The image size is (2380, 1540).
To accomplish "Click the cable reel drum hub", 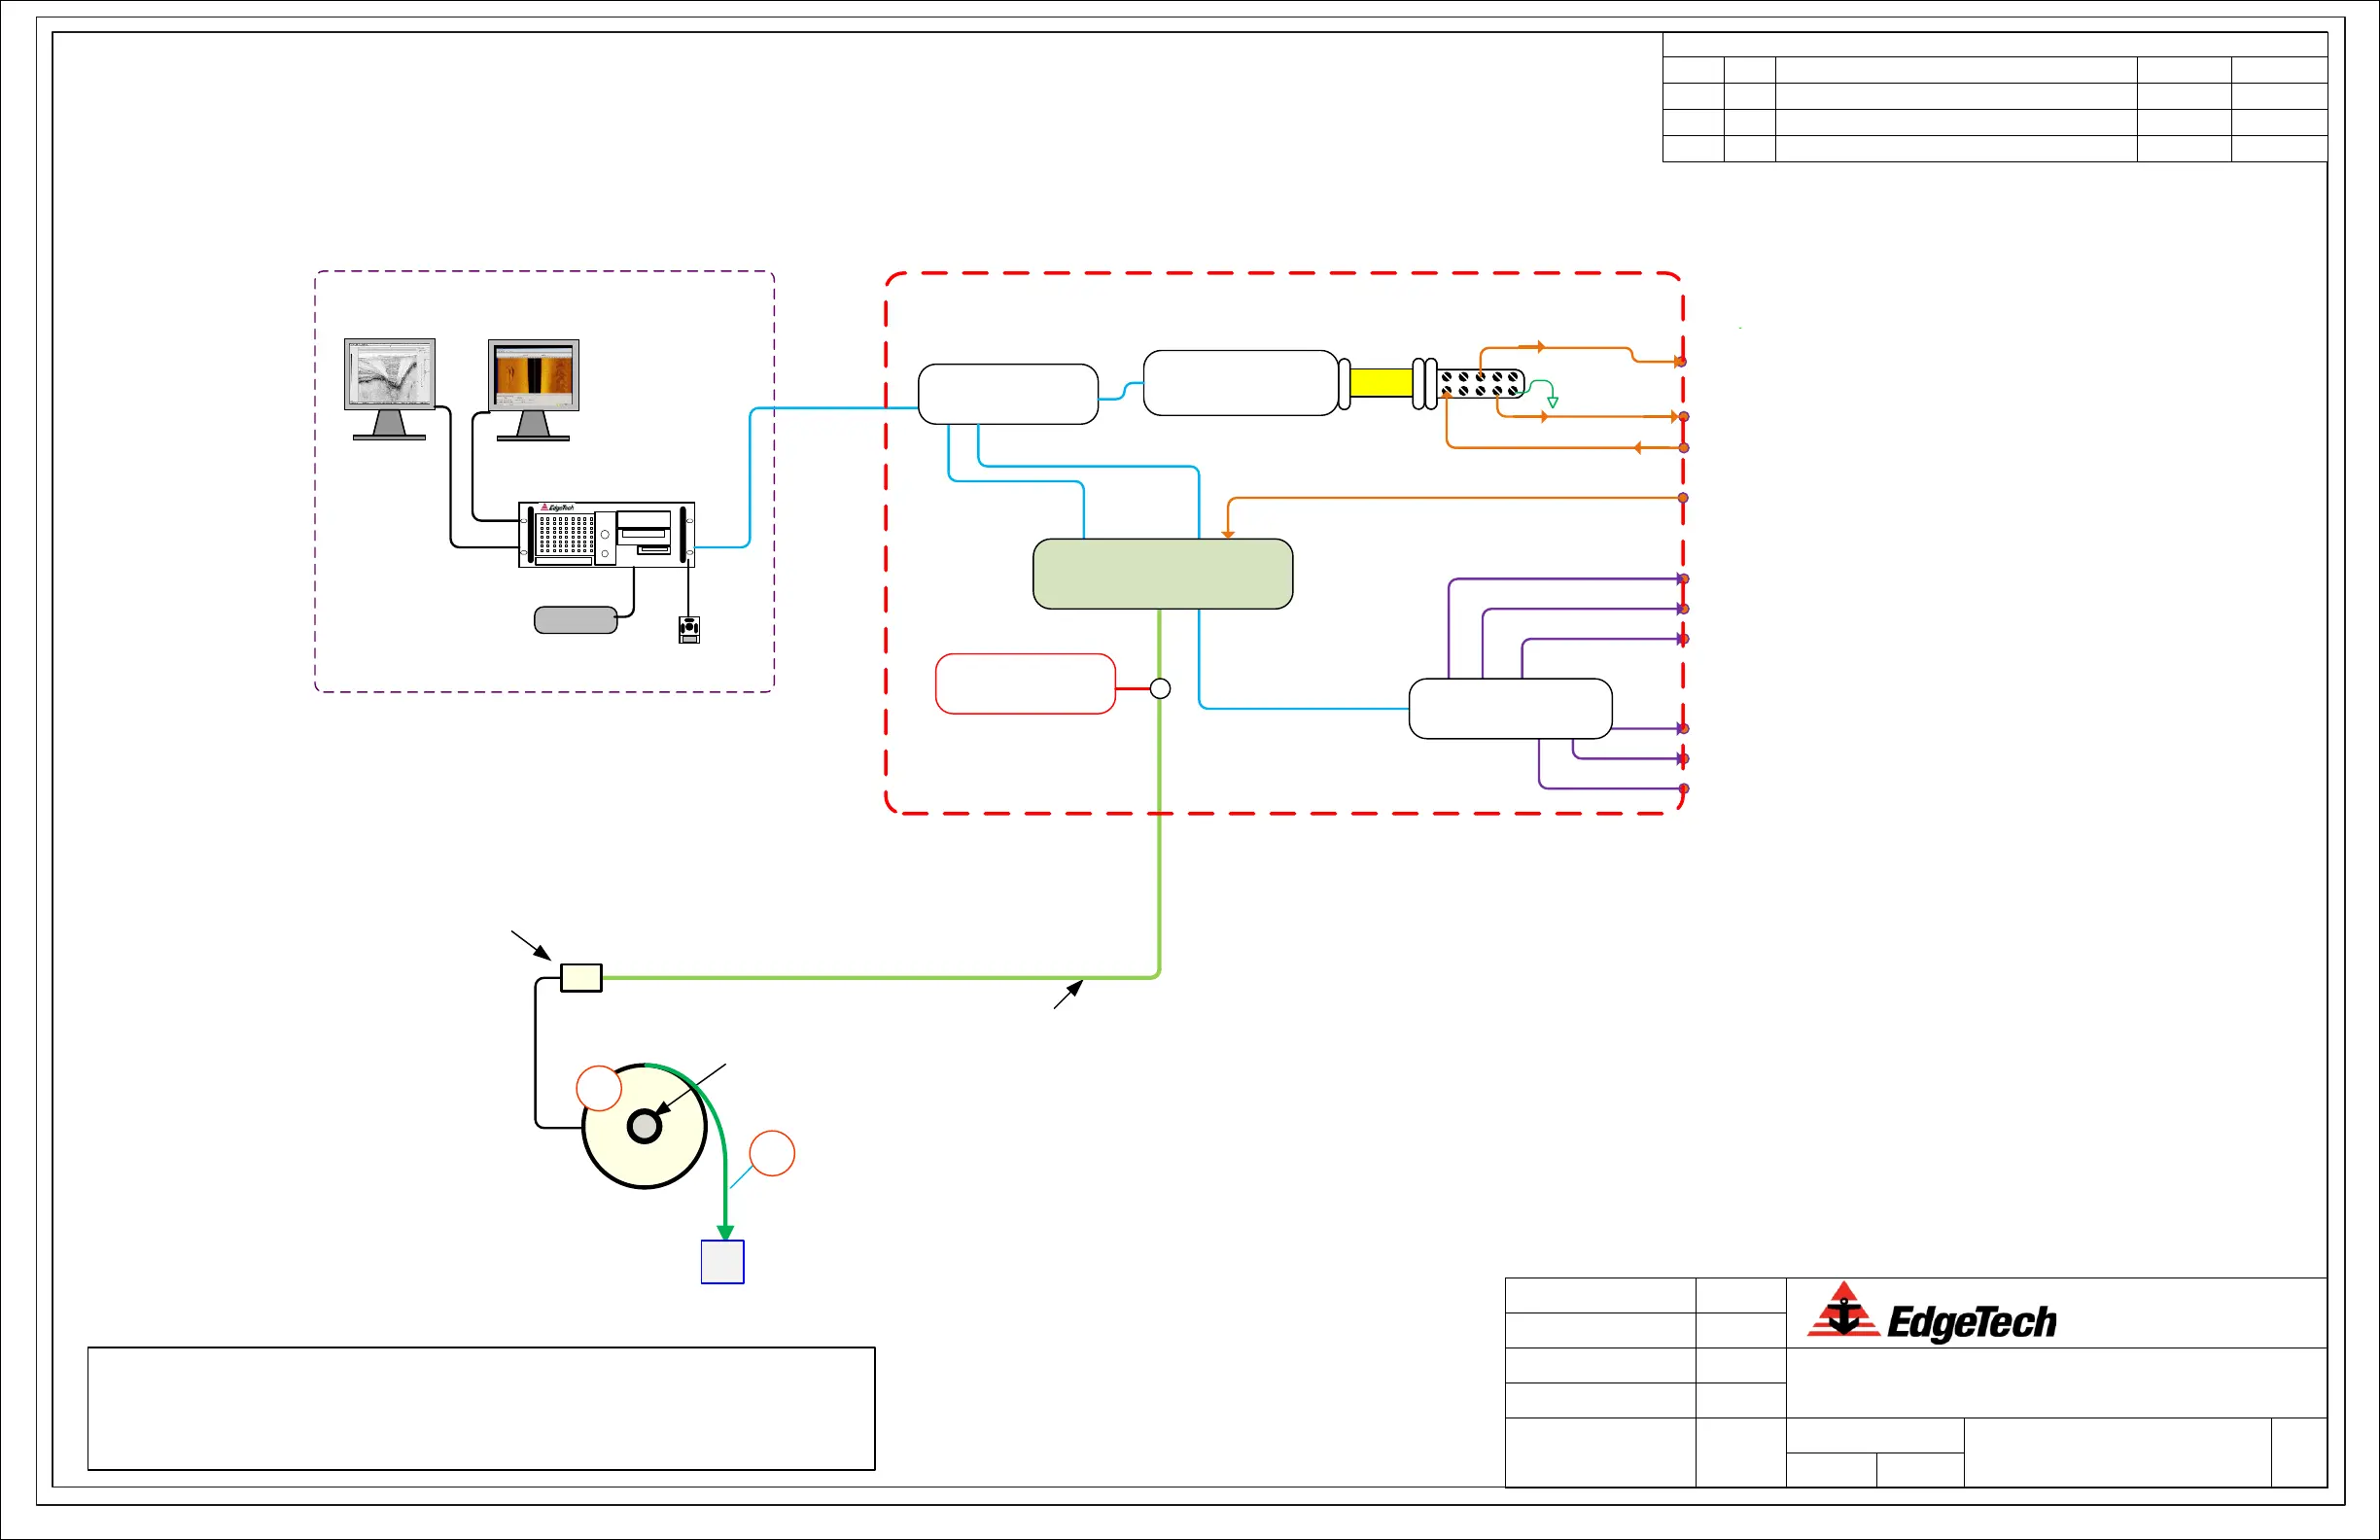I will (x=644, y=1127).
